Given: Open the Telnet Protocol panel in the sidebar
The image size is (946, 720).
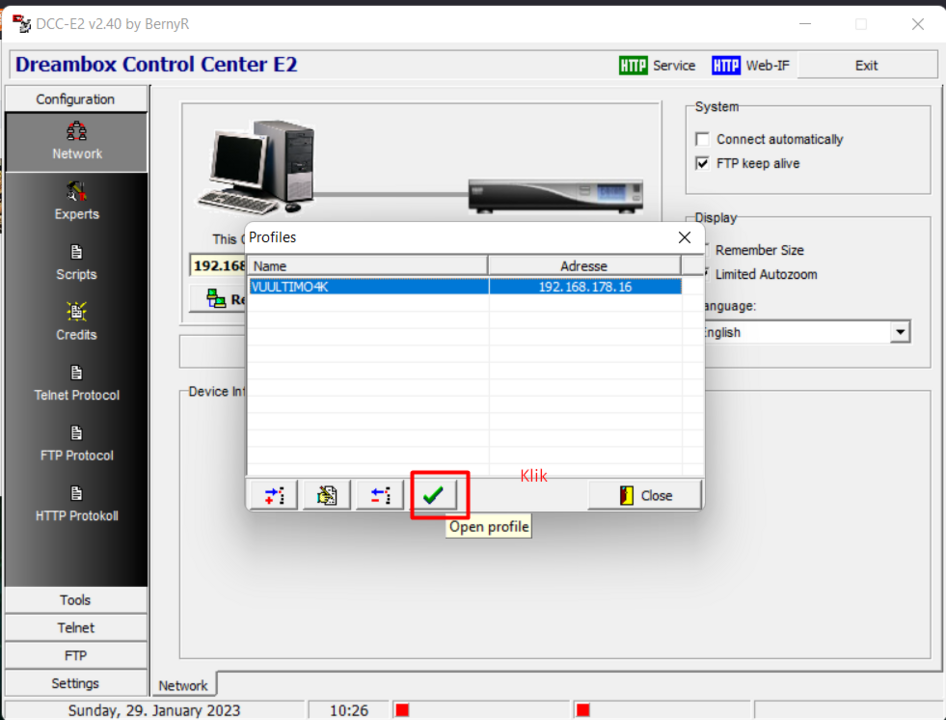Looking at the screenshot, I should [x=76, y=384].
